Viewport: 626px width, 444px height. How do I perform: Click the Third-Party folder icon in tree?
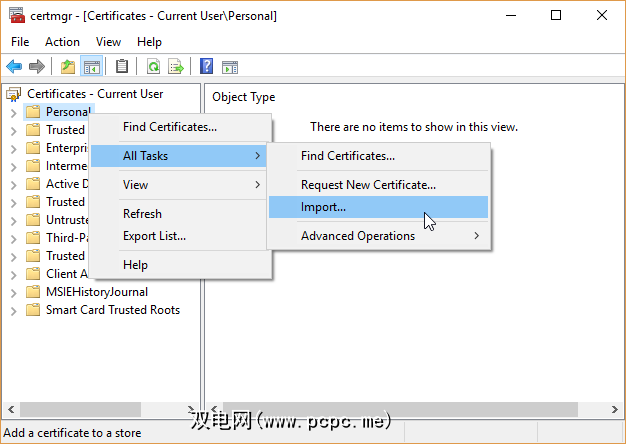(33, 238)
